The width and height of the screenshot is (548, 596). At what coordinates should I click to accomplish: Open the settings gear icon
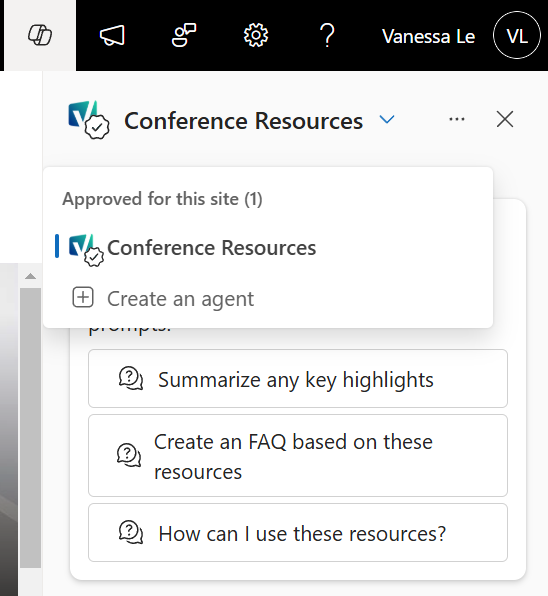click(256, 35)
